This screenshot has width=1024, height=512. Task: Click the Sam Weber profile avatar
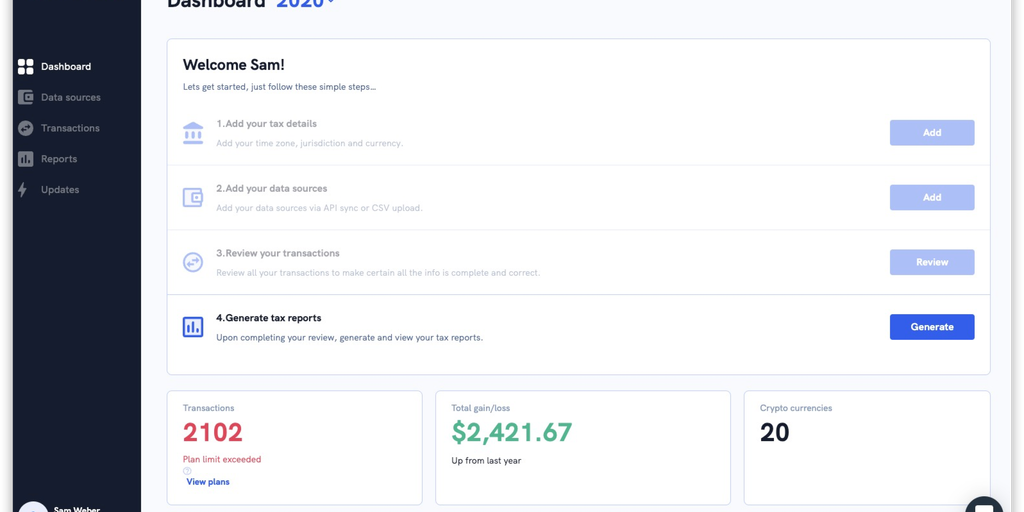click(x=33, y=507)
